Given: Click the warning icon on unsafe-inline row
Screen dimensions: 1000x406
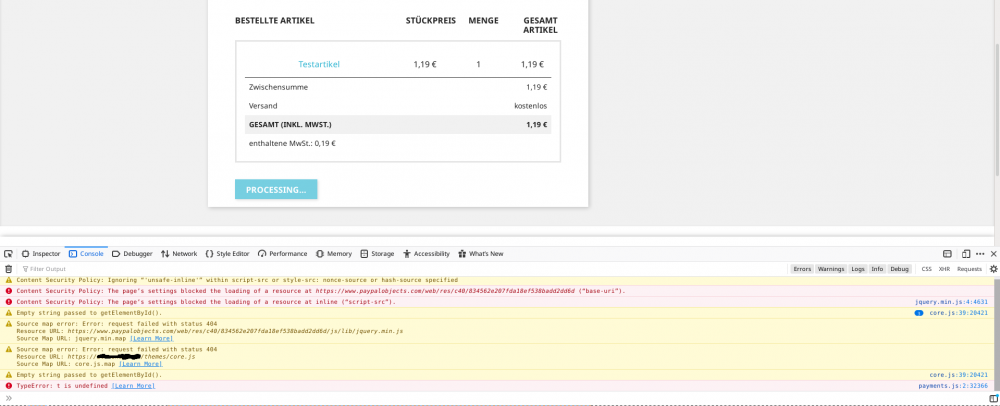Looking at the screenshot, I should coord(9,280).
